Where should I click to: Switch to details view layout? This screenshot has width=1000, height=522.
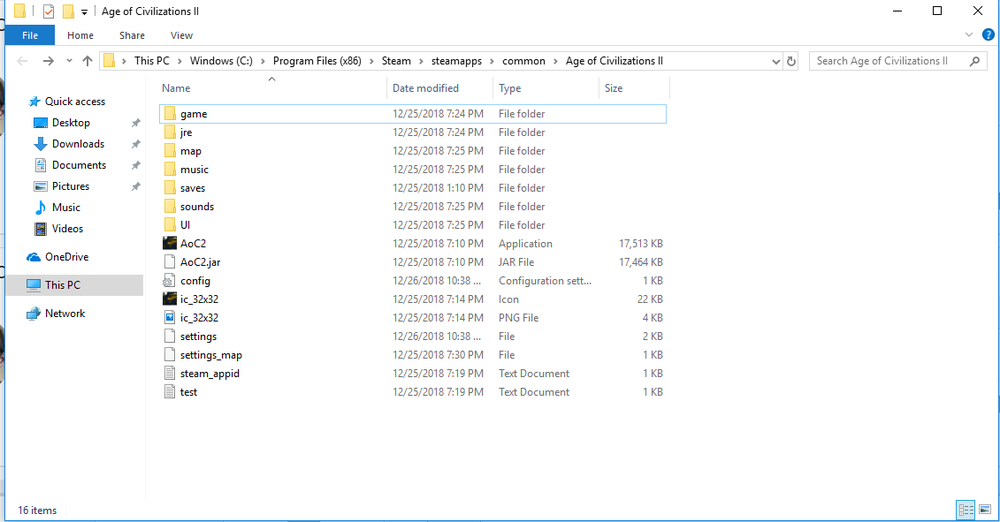coord(966,509)
